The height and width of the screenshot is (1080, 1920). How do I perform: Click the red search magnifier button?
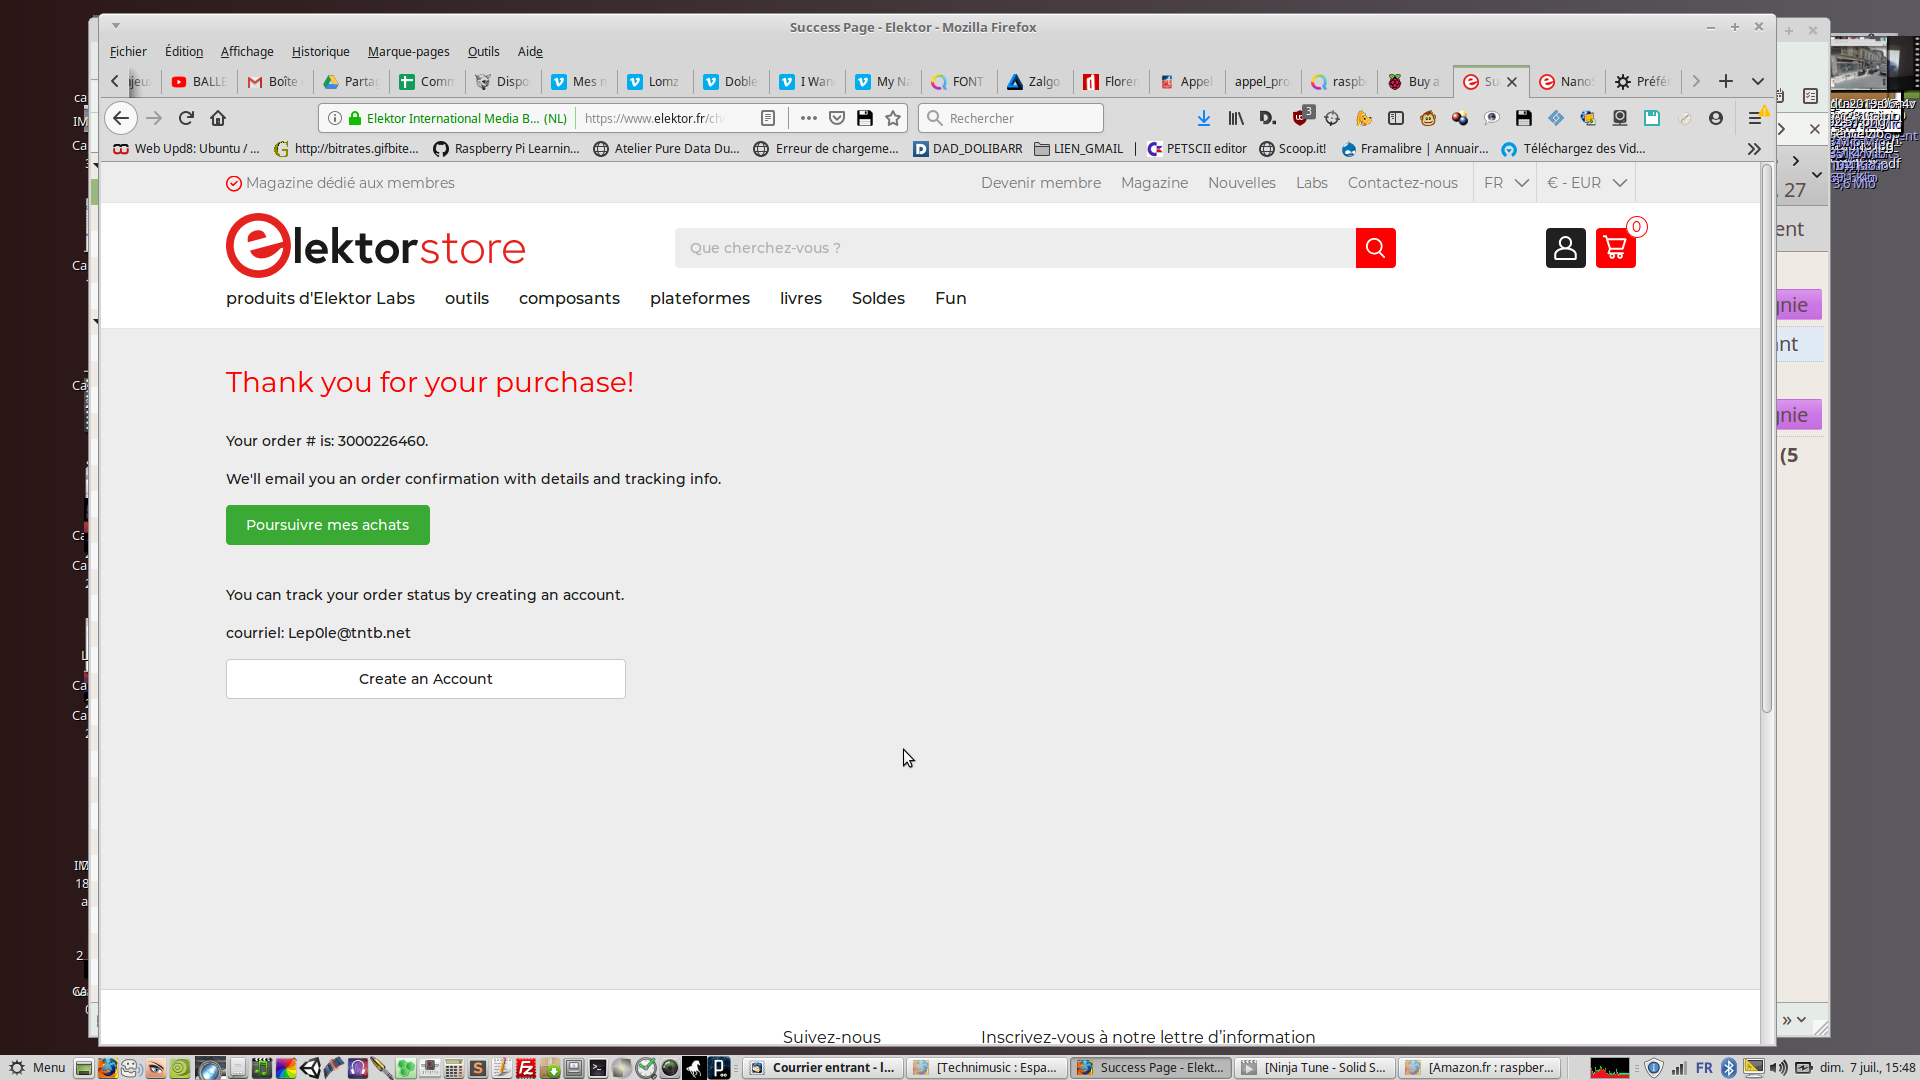(1375, 248)
